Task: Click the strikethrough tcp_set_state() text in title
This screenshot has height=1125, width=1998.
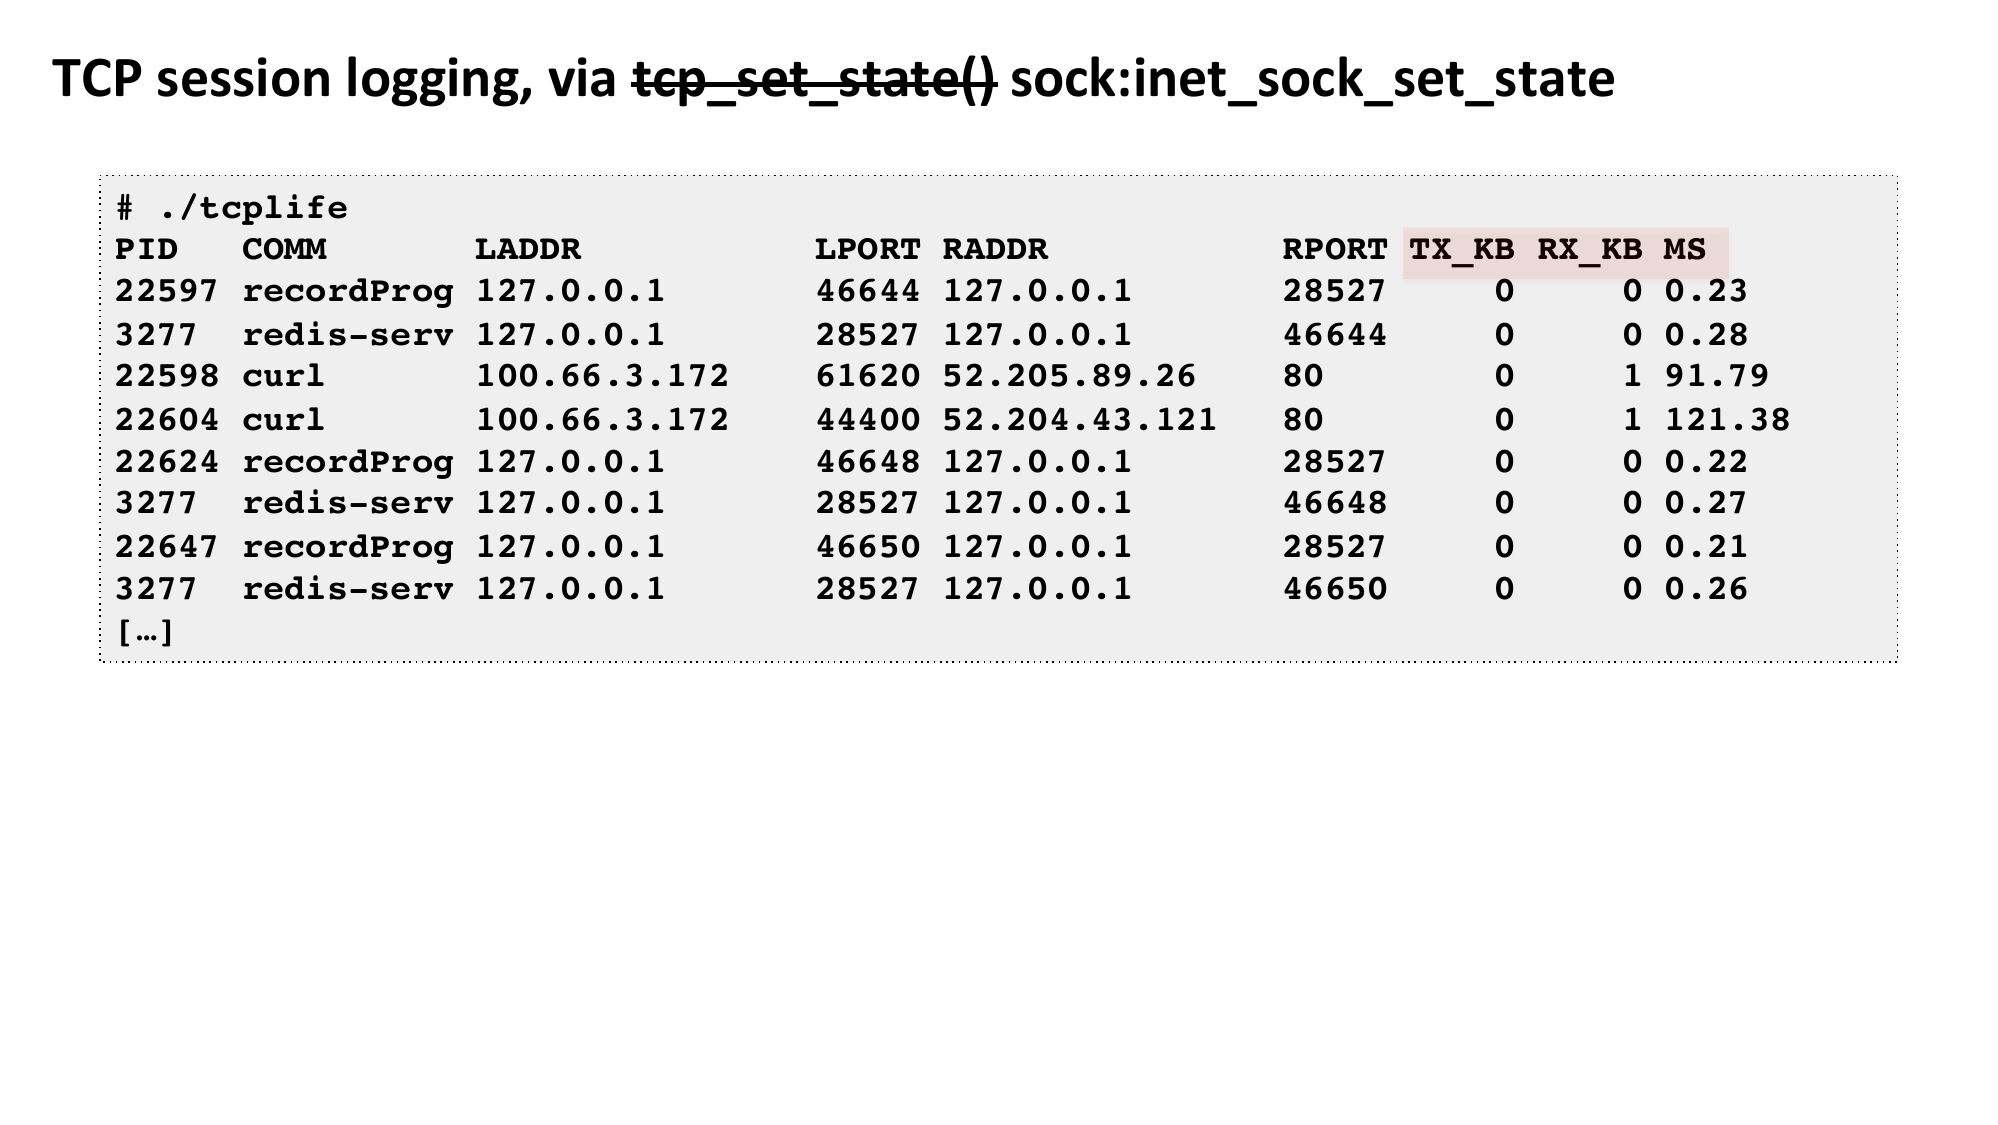Action: (x=813, y=80)
